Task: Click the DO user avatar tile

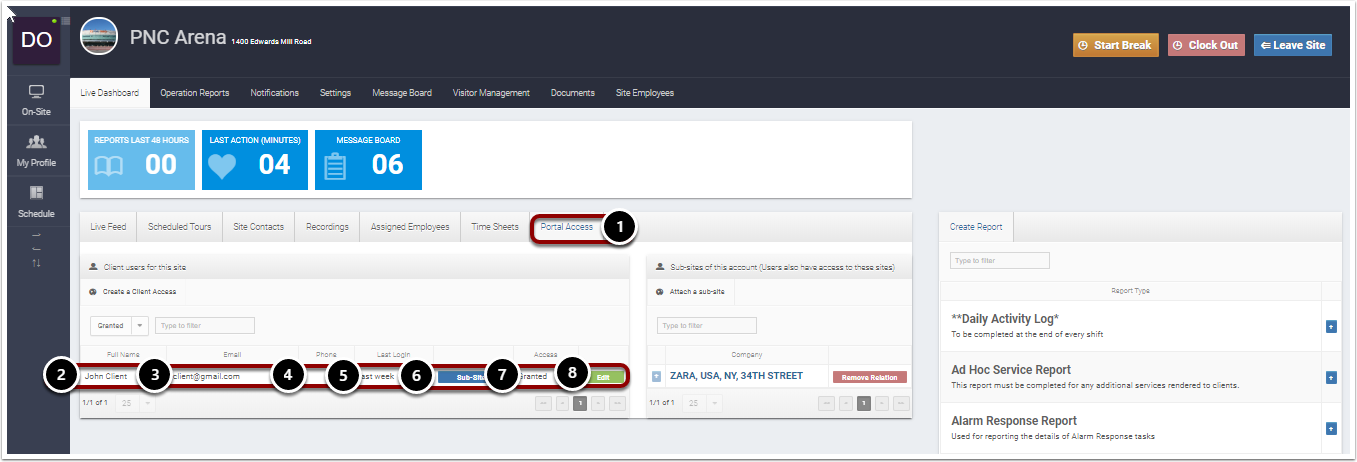Action: pyautogui.click(x=37, y=40)
